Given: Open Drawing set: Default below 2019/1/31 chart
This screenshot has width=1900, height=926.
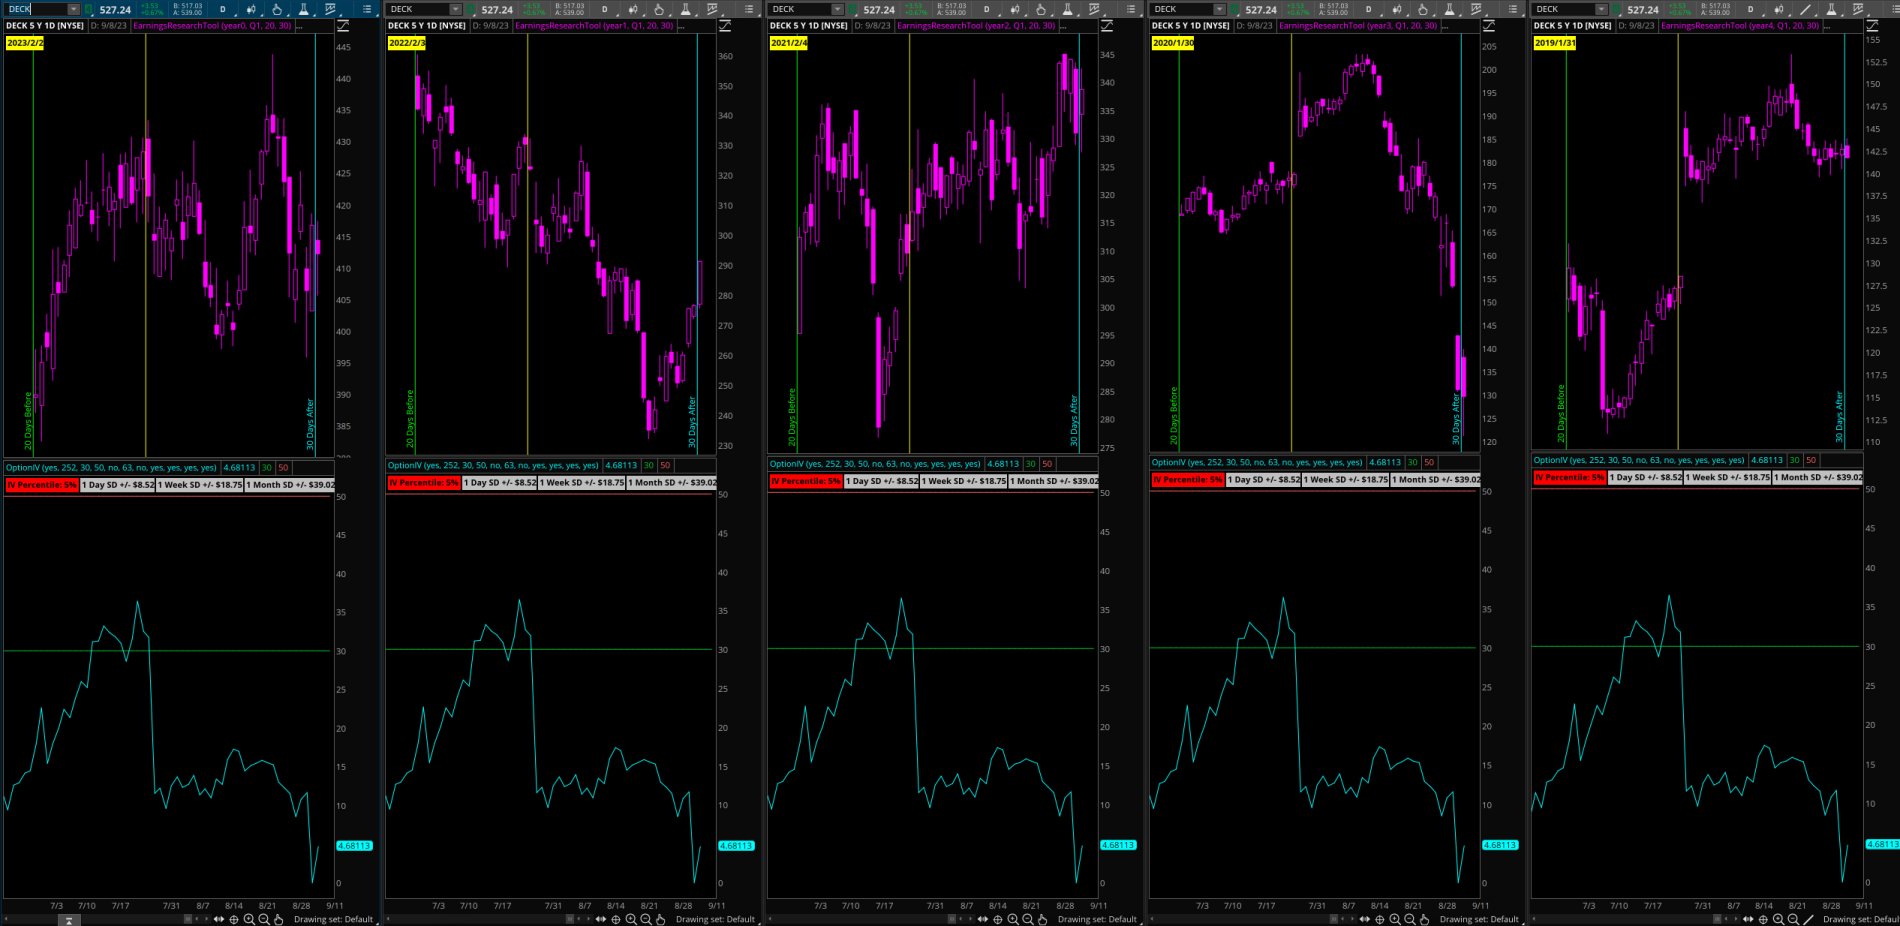Looking at the screenshot, I should (x=1861, y=919).
